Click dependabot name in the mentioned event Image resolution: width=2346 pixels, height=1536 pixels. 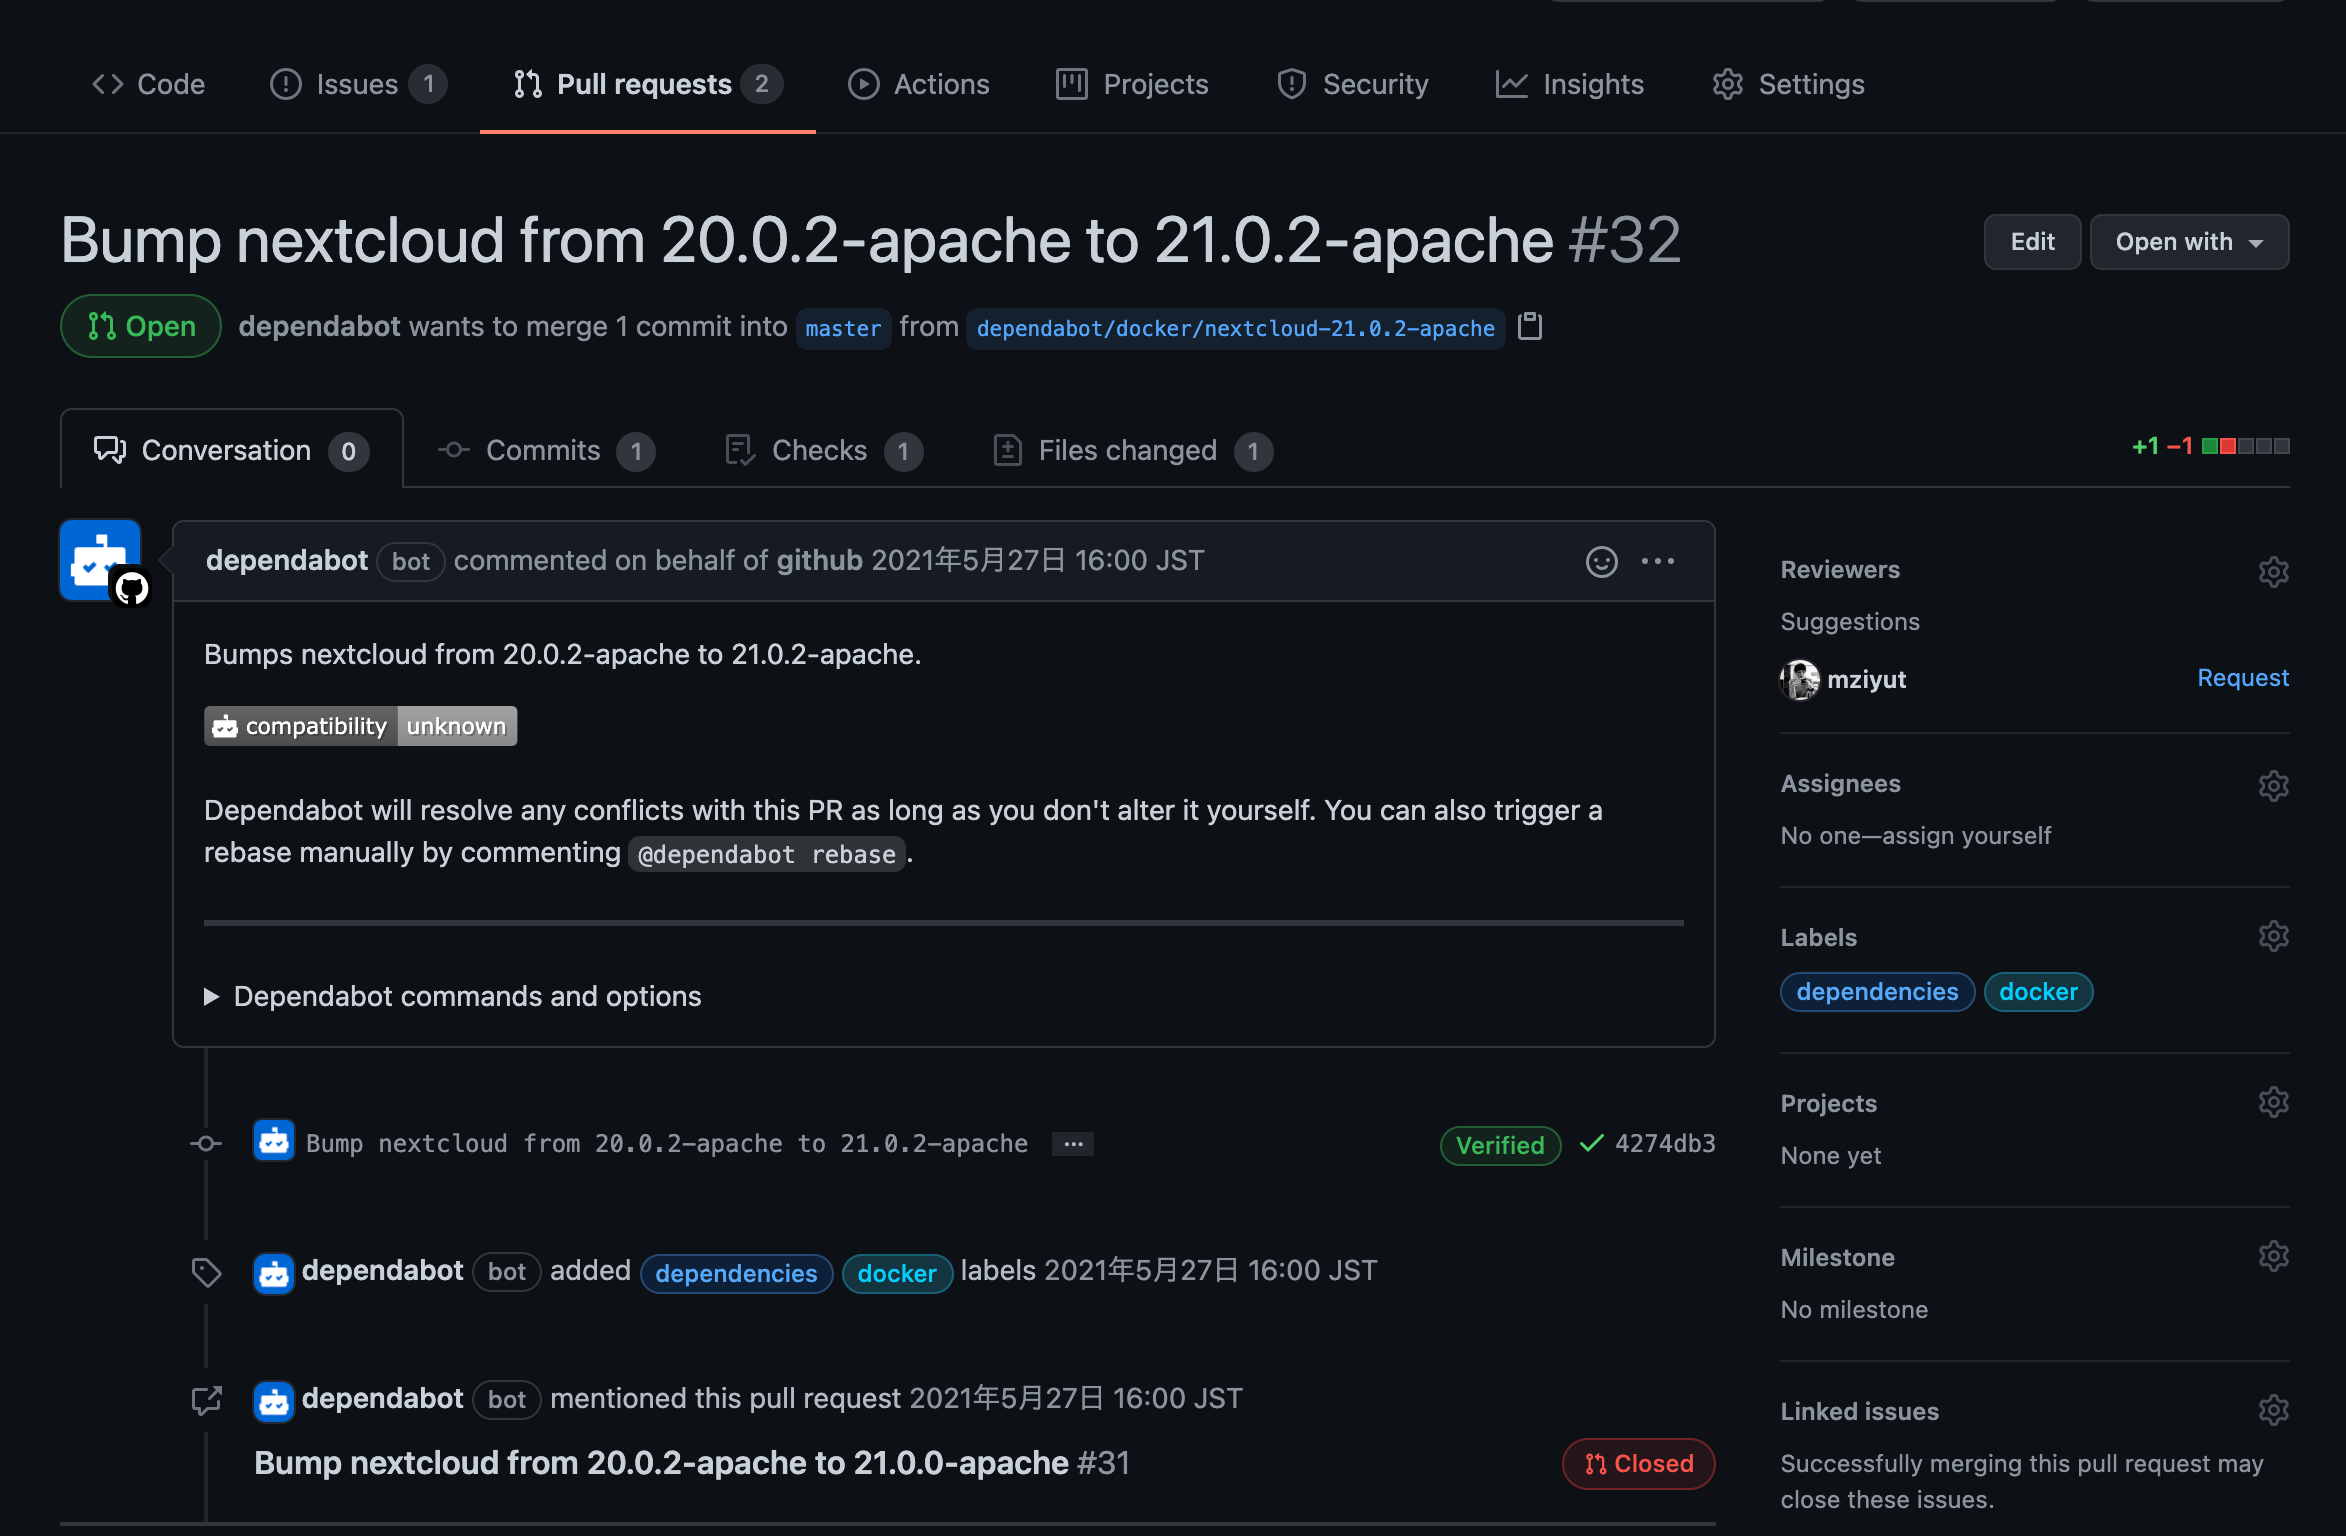383,1399
